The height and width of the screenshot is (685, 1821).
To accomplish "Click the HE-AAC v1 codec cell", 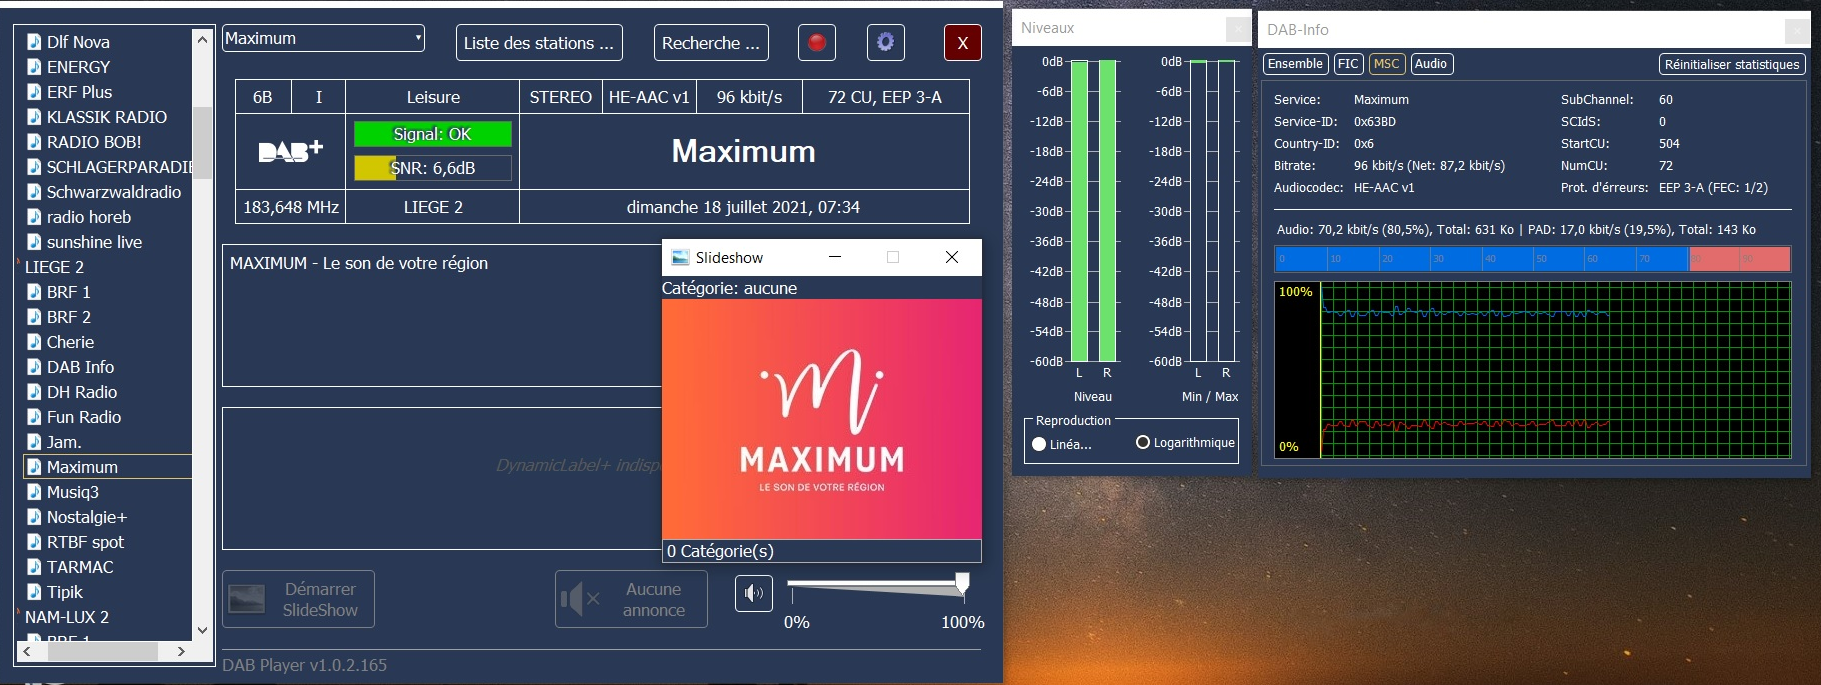I will [x=649, y=97].
